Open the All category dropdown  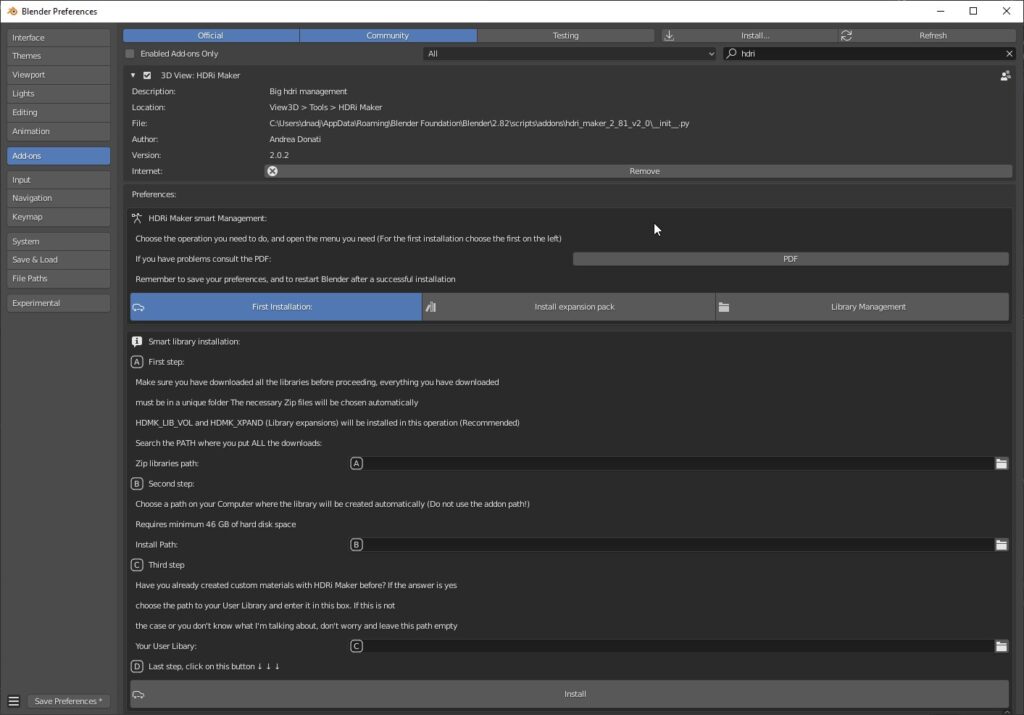(x=570, y=54)
